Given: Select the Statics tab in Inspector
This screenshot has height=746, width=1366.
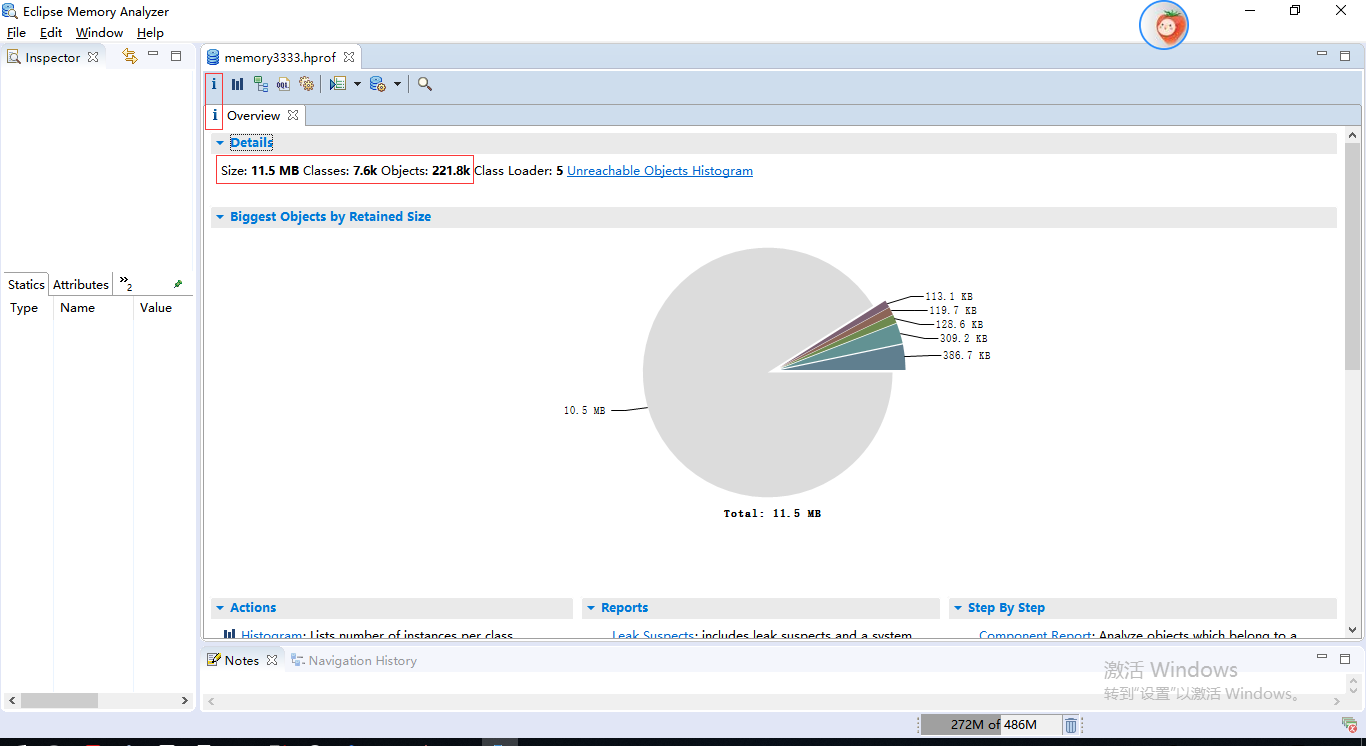Looking at the screenshot, I should coord(24,284).
